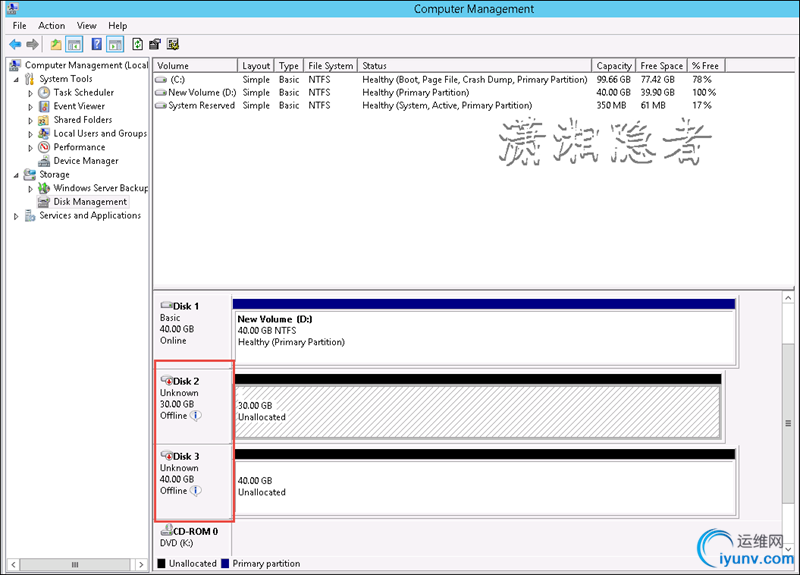Select Event Viewer in the tree
The height and width of the screenshot is (575, 800).
pyautogui.click(x=79, y=106)
